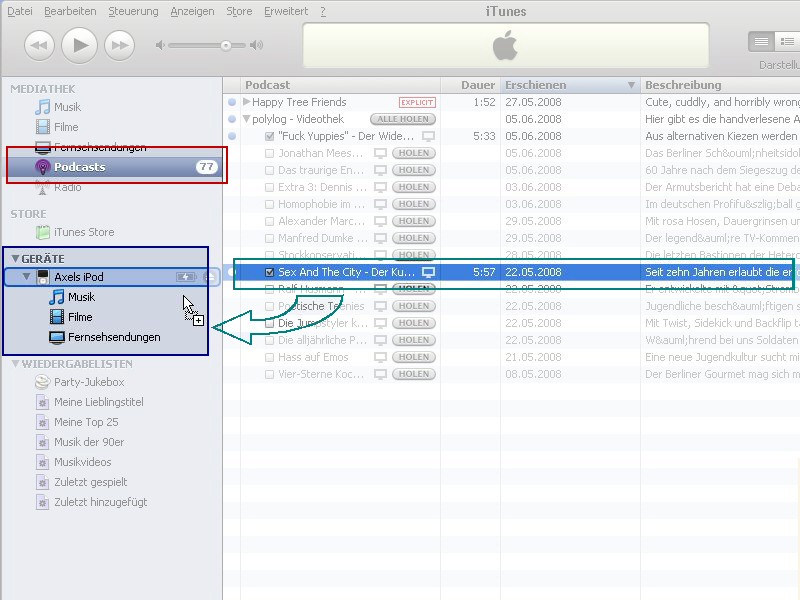
Task: Click HOLEN for Hass auf Emos
Action: point(414,357)
